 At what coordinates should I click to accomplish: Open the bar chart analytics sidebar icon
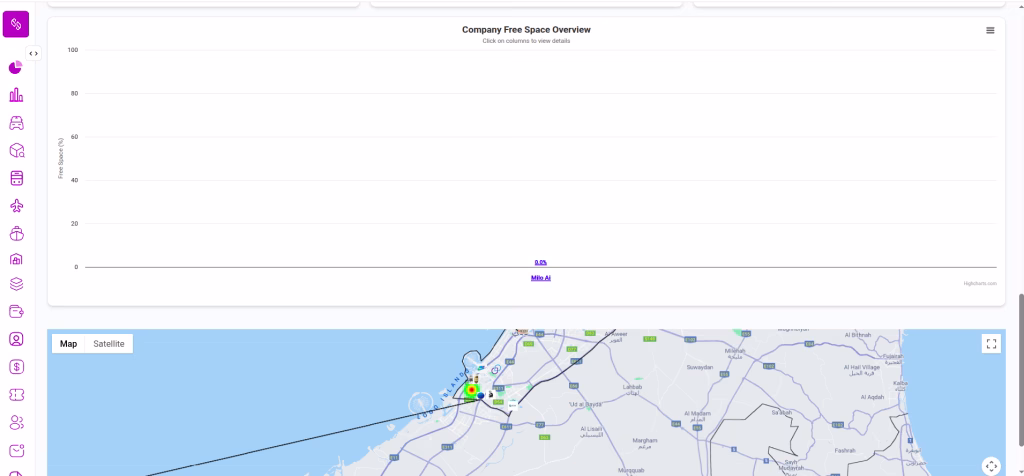coord(16,95)
